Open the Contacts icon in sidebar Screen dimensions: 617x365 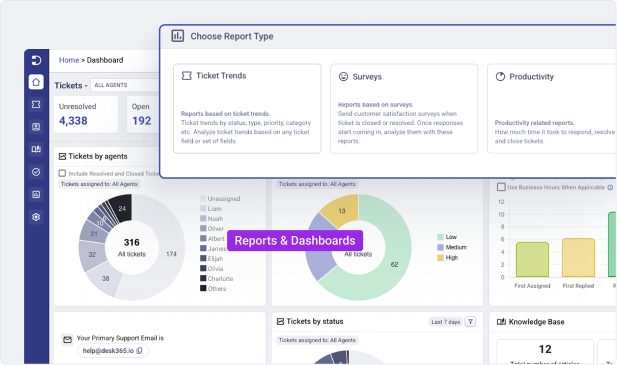point(36,127)
